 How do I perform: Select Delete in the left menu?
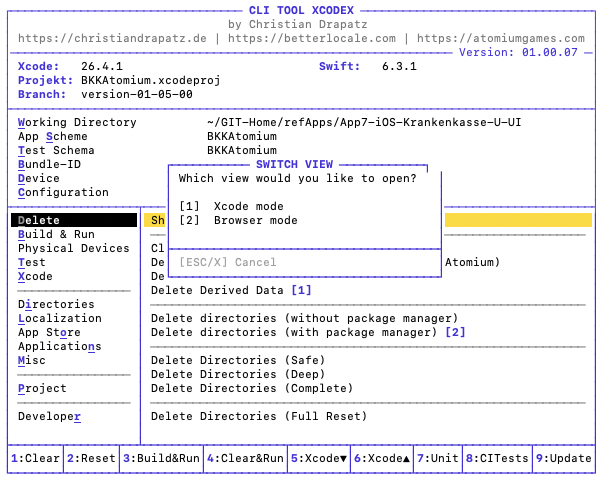point(74,220)
